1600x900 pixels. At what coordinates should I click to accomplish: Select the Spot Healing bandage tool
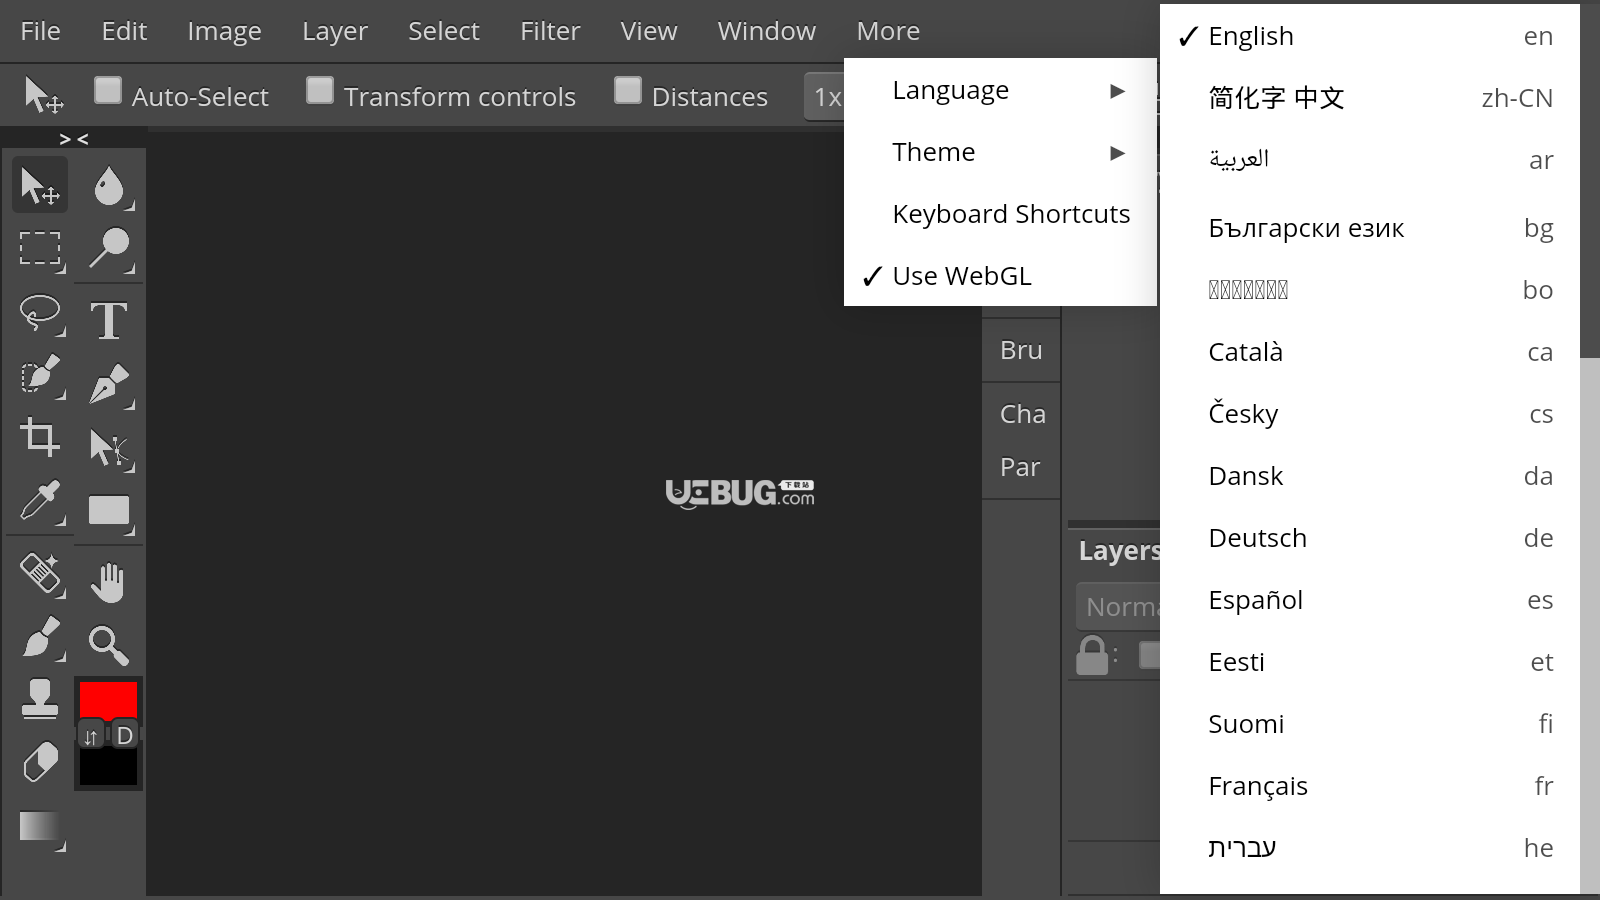[x=40, y=573]
